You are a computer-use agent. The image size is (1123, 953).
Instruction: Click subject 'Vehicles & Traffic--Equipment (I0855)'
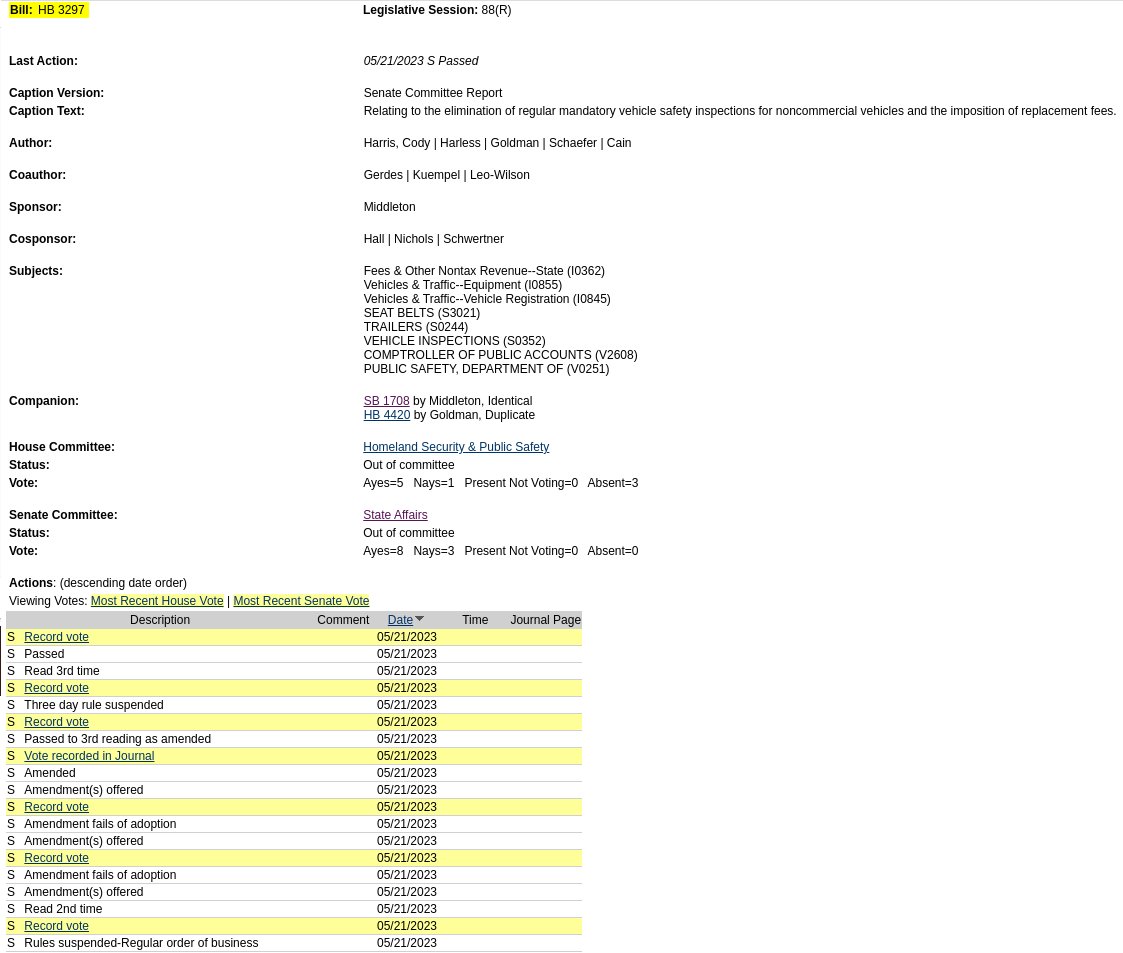pyautogui.click(x=462, y=285)
